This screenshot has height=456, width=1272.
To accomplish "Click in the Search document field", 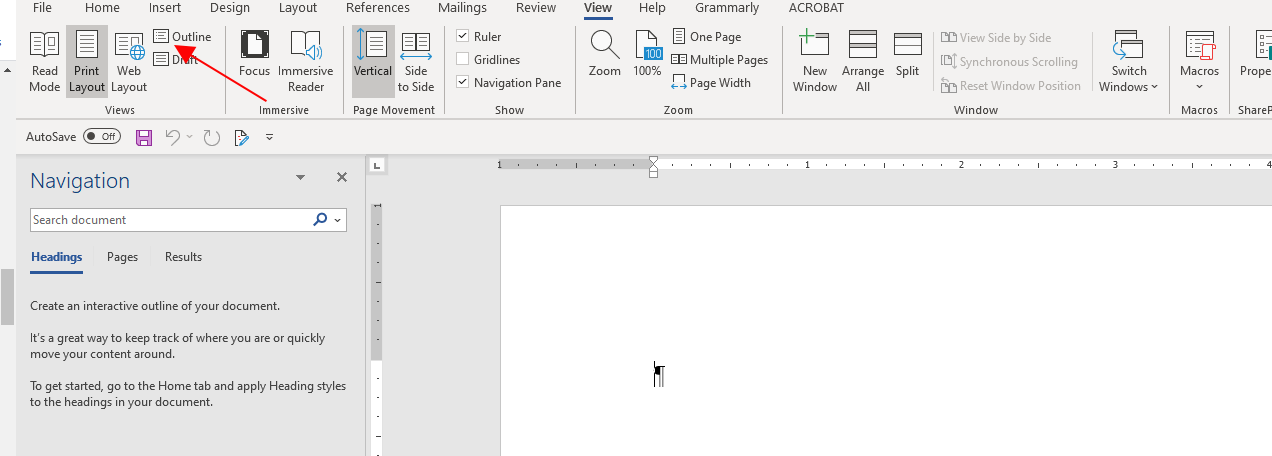I will [x=168, y=220].
